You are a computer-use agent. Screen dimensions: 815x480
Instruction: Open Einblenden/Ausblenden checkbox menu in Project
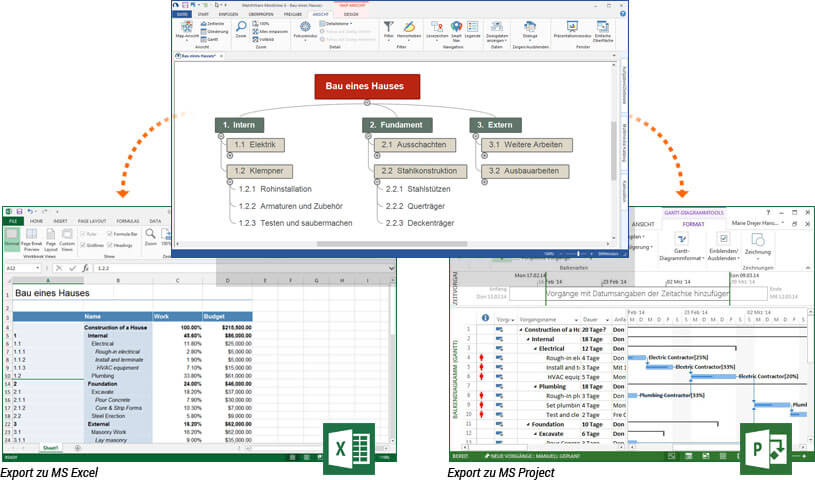pyautogui.click(x=723, y=247)
